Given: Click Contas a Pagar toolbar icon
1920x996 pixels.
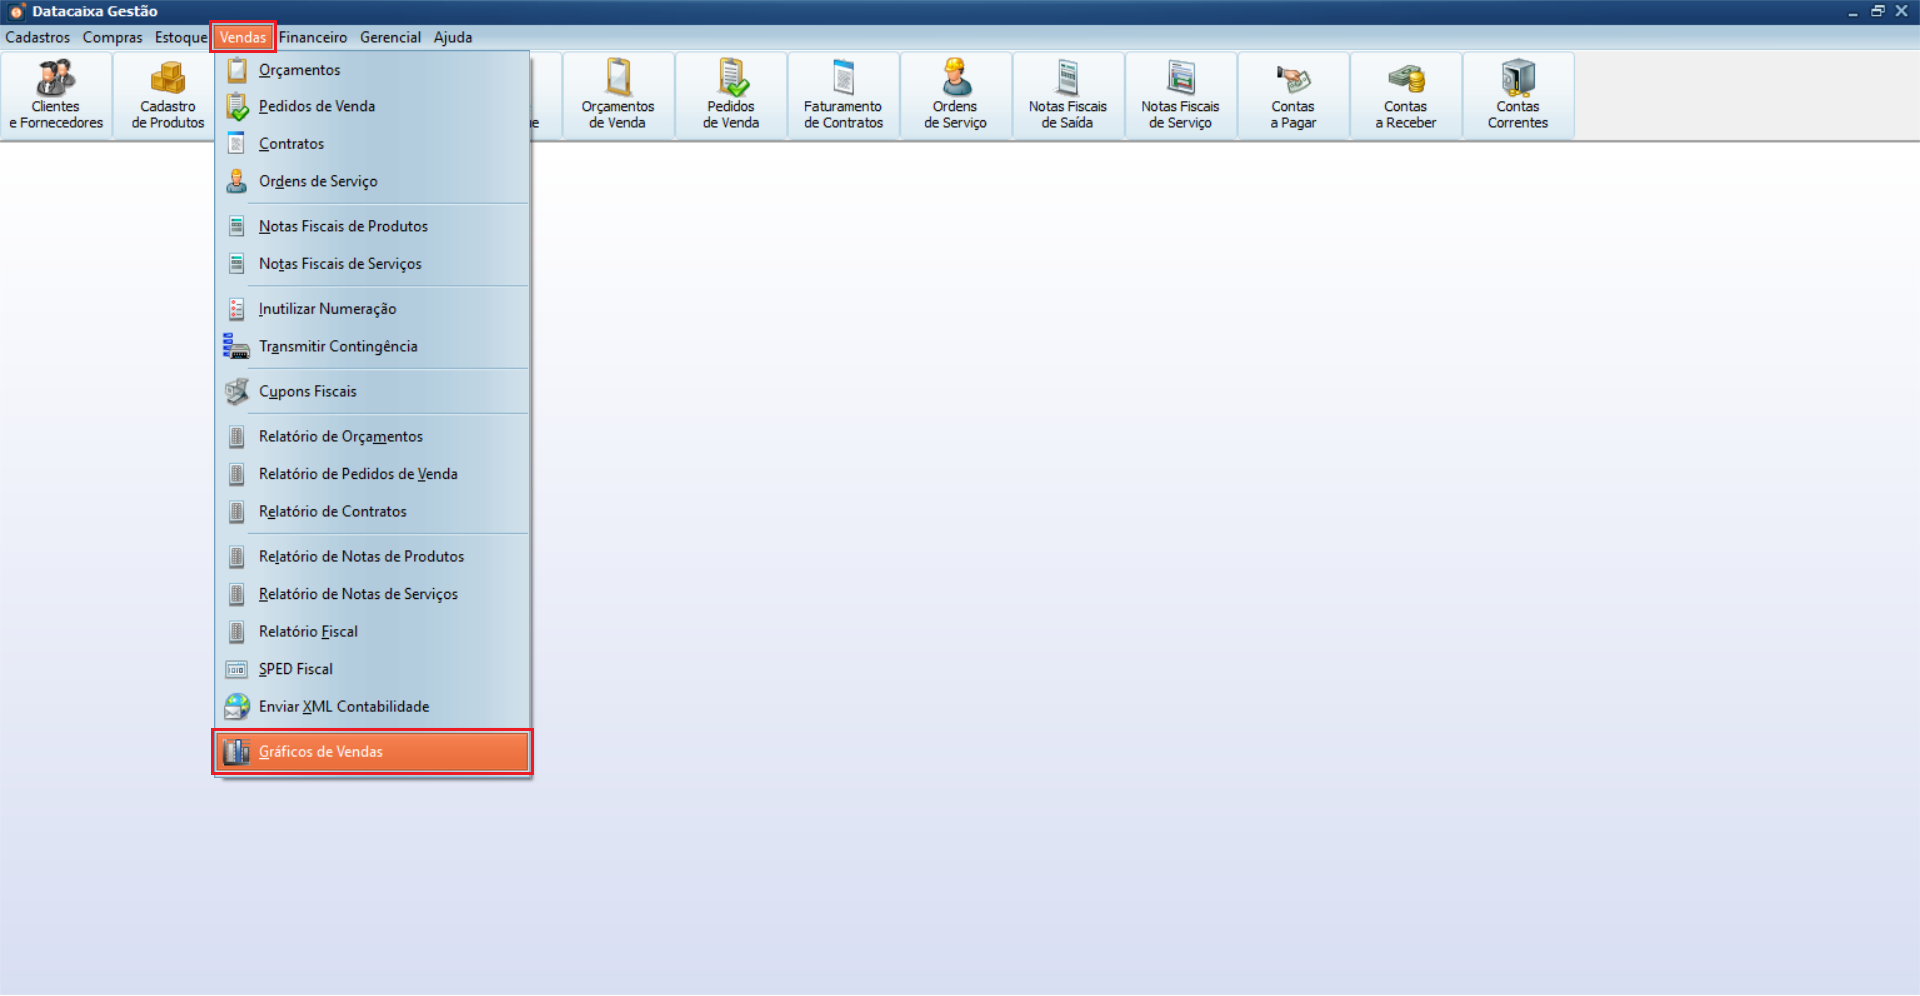Looking at the screenshot, I should (1293, 95).
